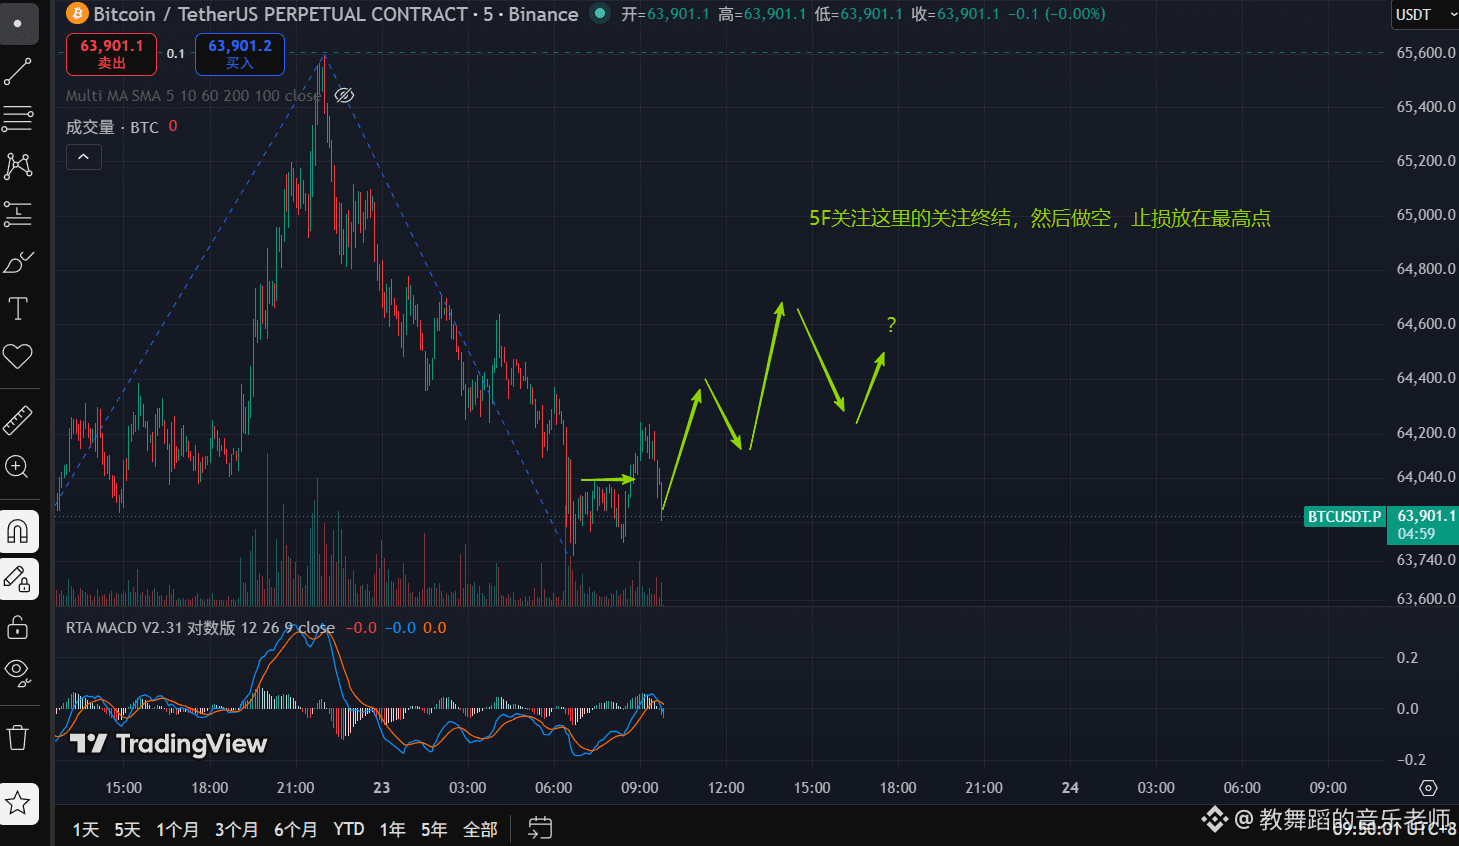Image resolution: width=1459 pixels, height=846 pixels.
Task: Click the Bitcoin orange coin icon
Action: (77, 13)
